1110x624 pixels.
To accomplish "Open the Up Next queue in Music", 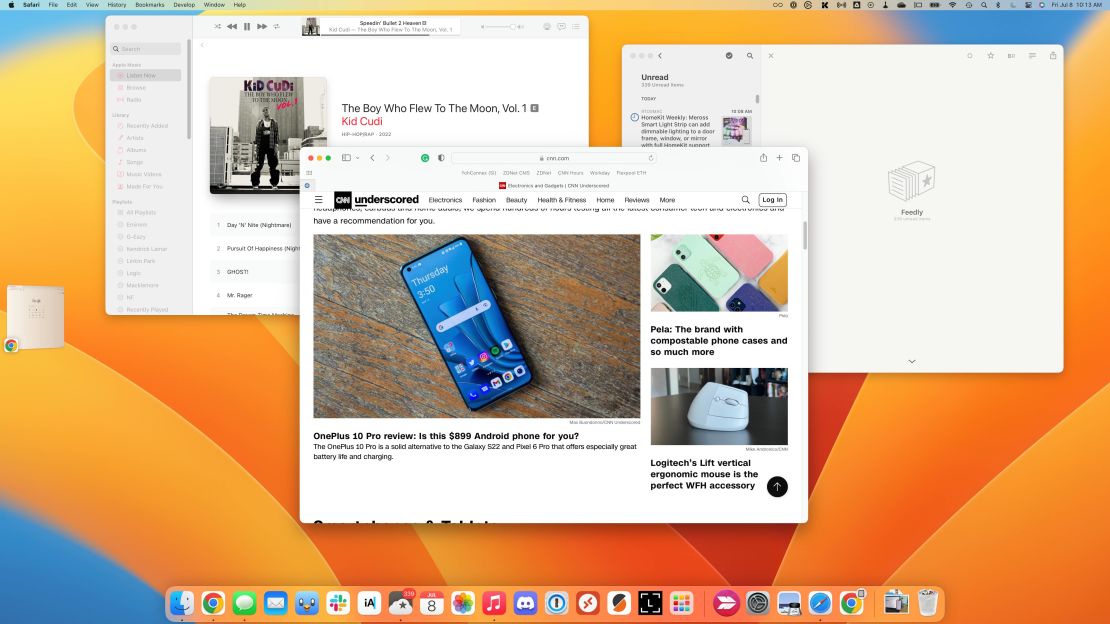I will pyautogui.click(x=576, y=27).
